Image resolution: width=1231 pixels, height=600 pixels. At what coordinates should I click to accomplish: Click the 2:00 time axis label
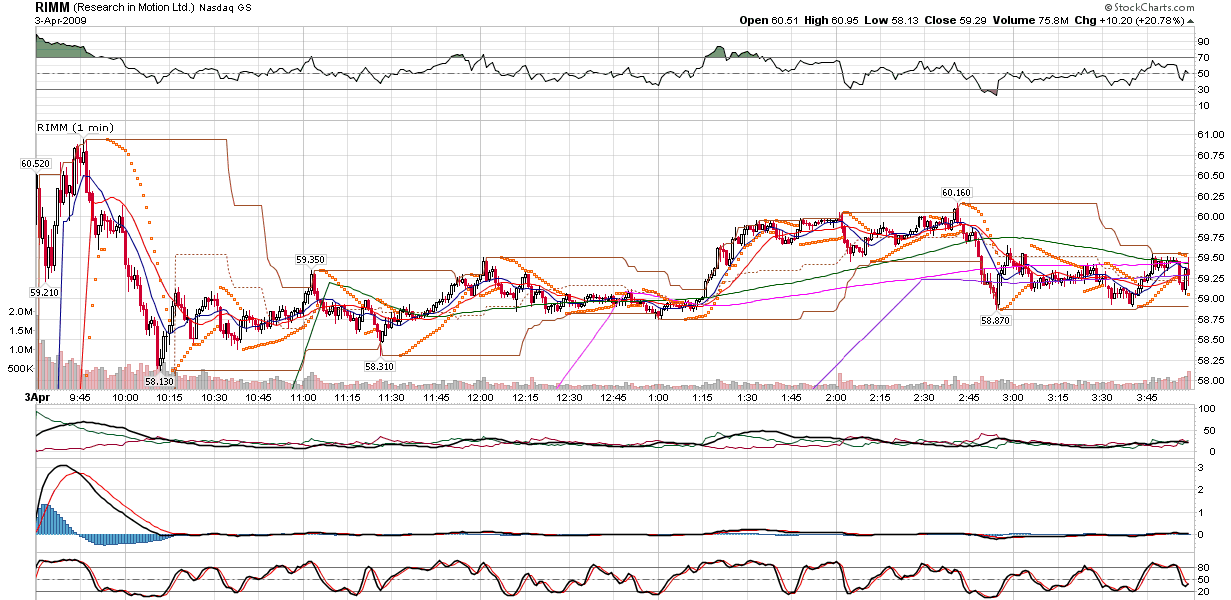pyautogui.click(x=836, y=397)
